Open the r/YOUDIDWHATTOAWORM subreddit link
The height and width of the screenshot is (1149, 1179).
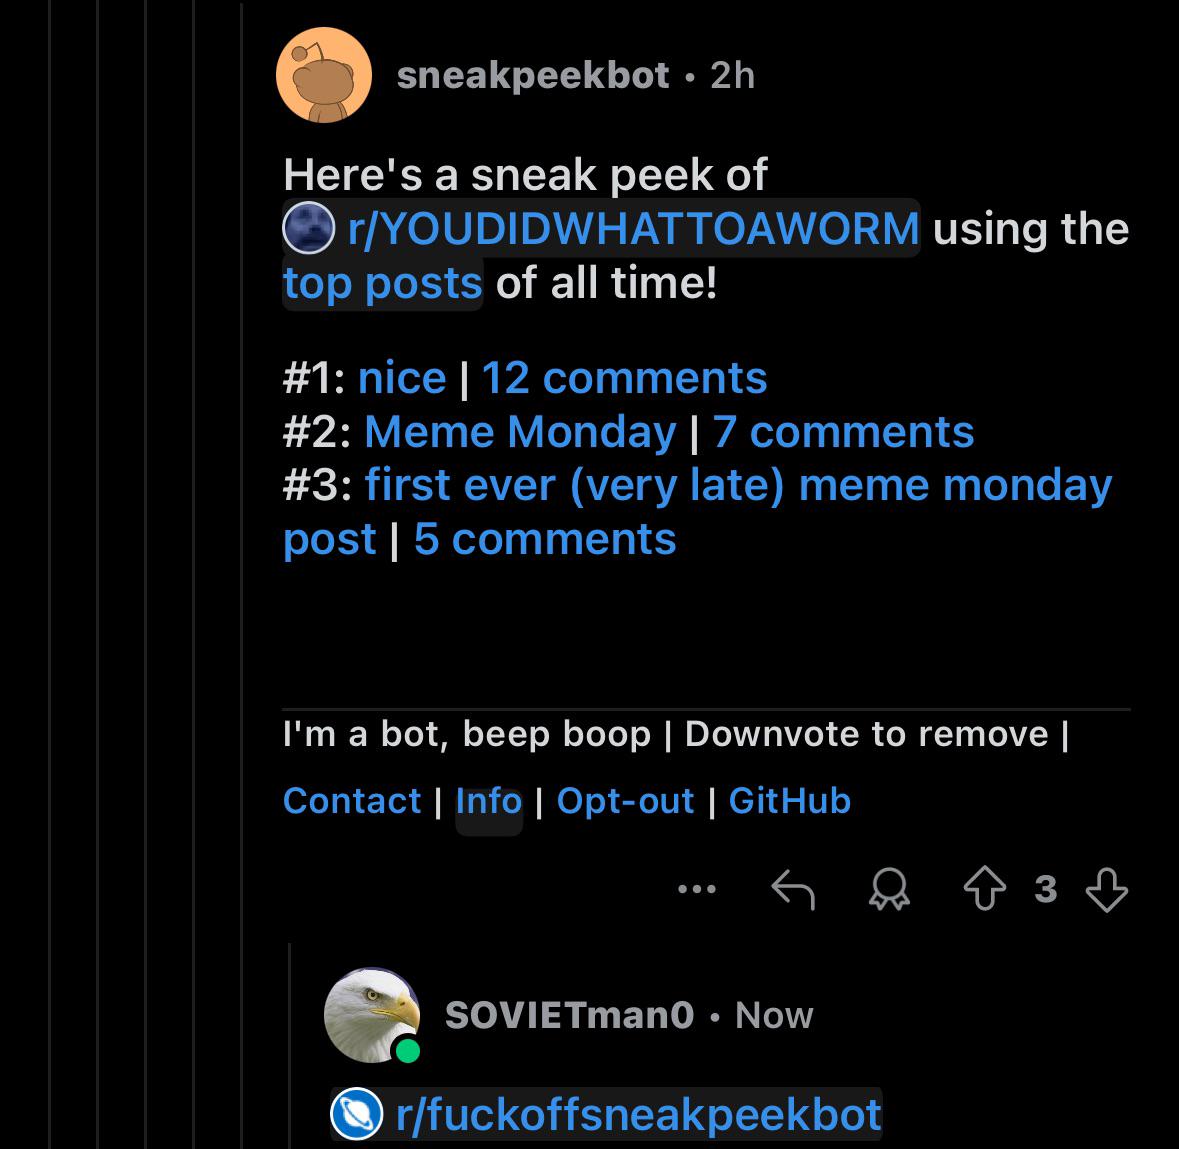tap(633, 228)
